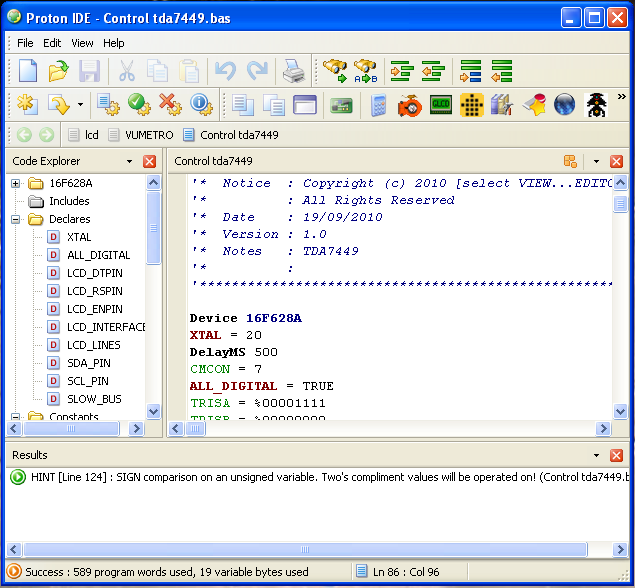Open the Results panel dropdown arrow
The height and width of the screenshot is (588, 635).
pos(596,455)
